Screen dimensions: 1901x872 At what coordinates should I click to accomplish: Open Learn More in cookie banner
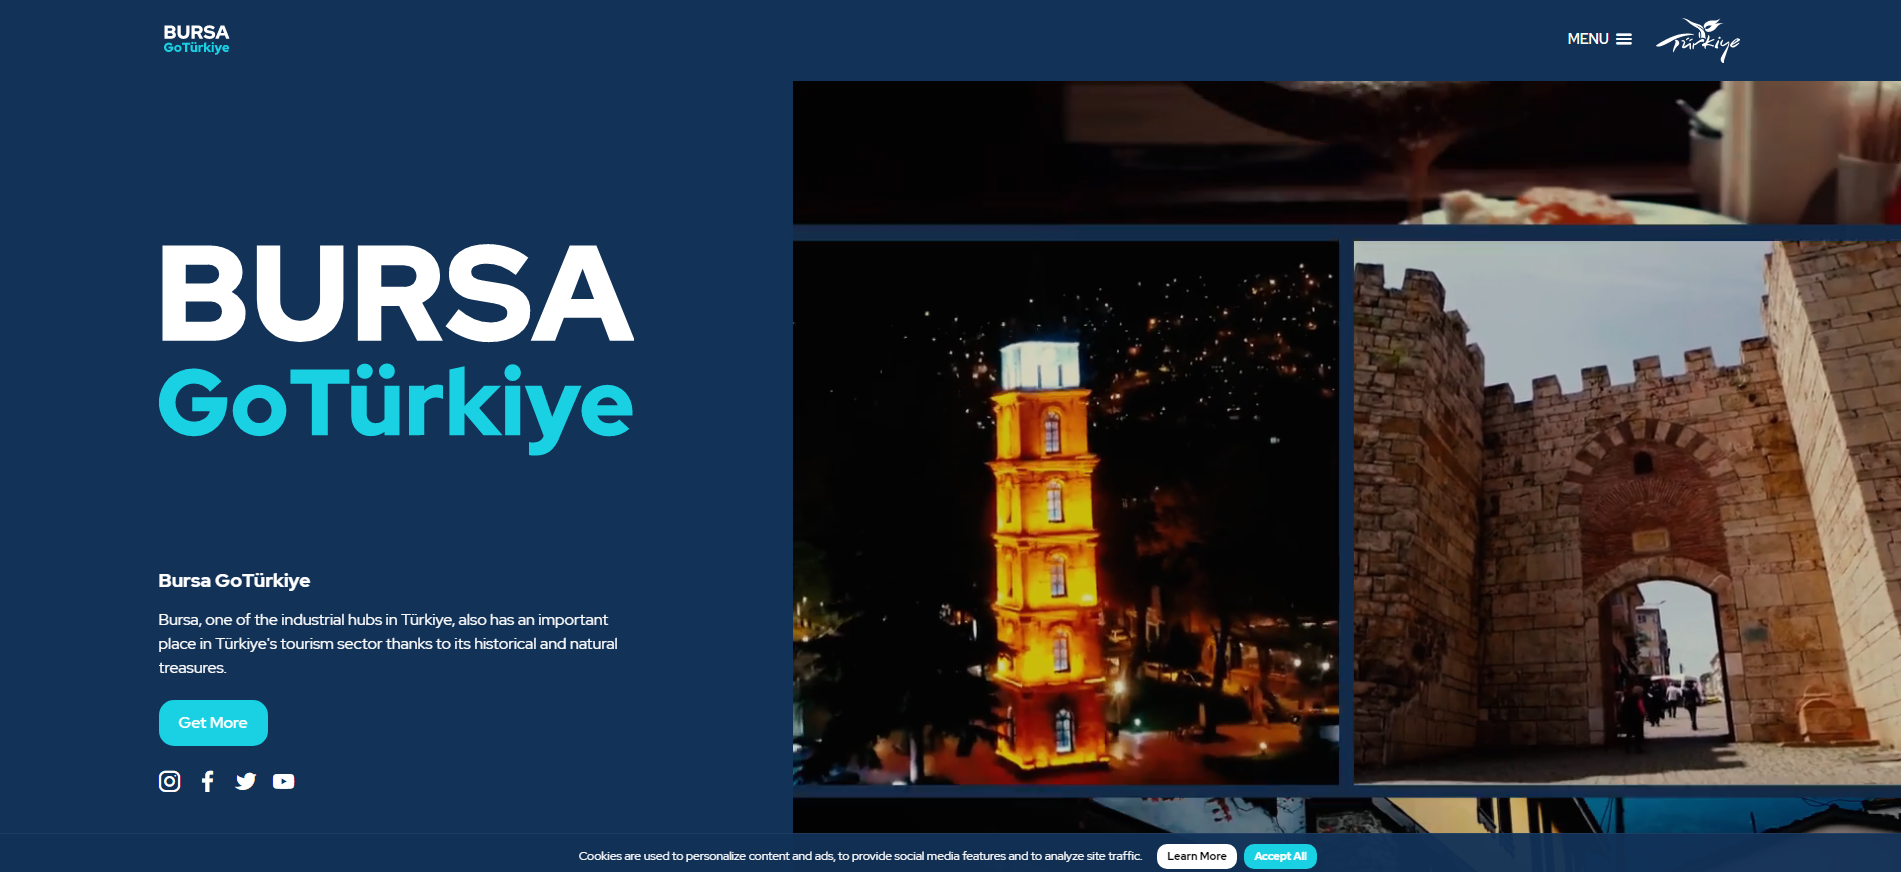(x=1196, y=856)
